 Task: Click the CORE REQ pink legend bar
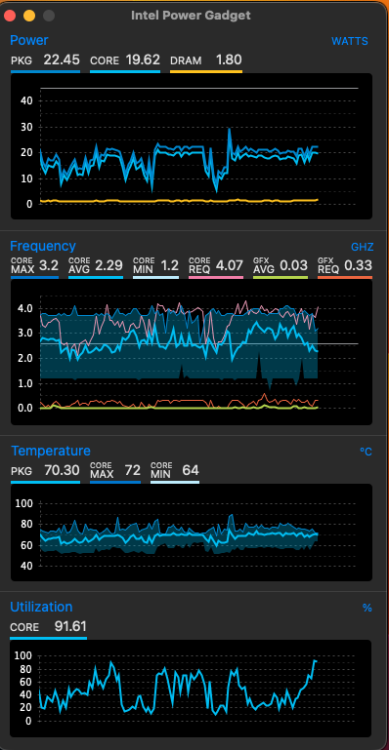[216, 277]
